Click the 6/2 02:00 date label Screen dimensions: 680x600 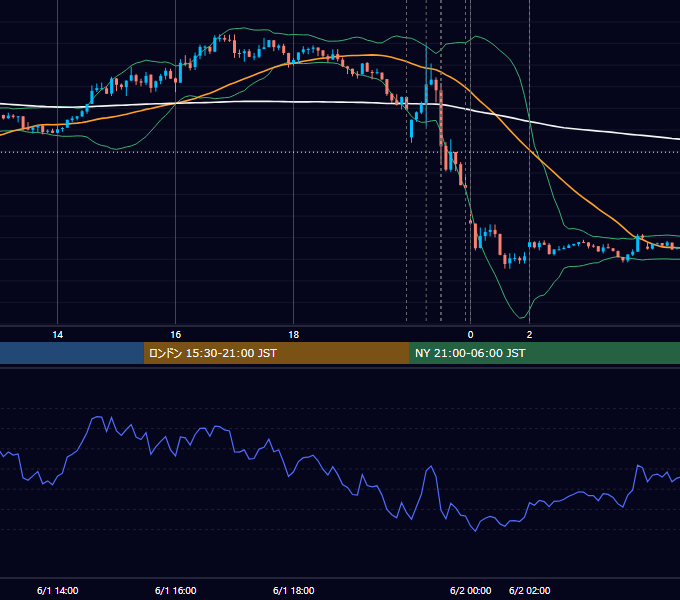pos(530,590)
